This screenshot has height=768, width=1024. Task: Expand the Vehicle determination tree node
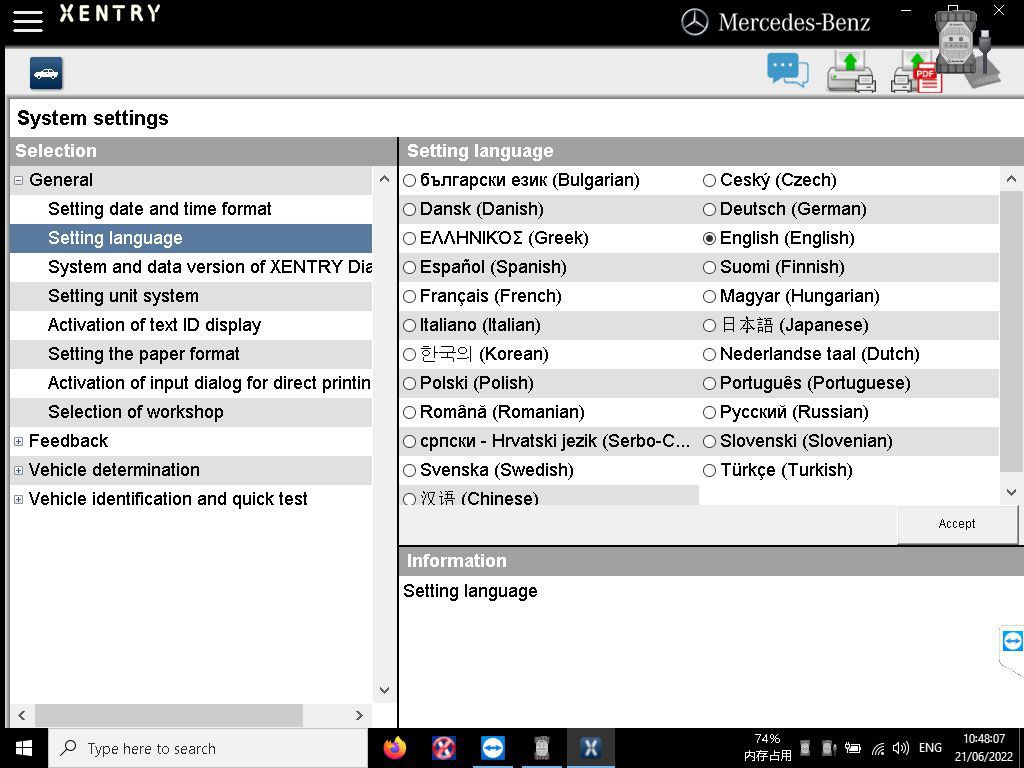click(18, 470)
